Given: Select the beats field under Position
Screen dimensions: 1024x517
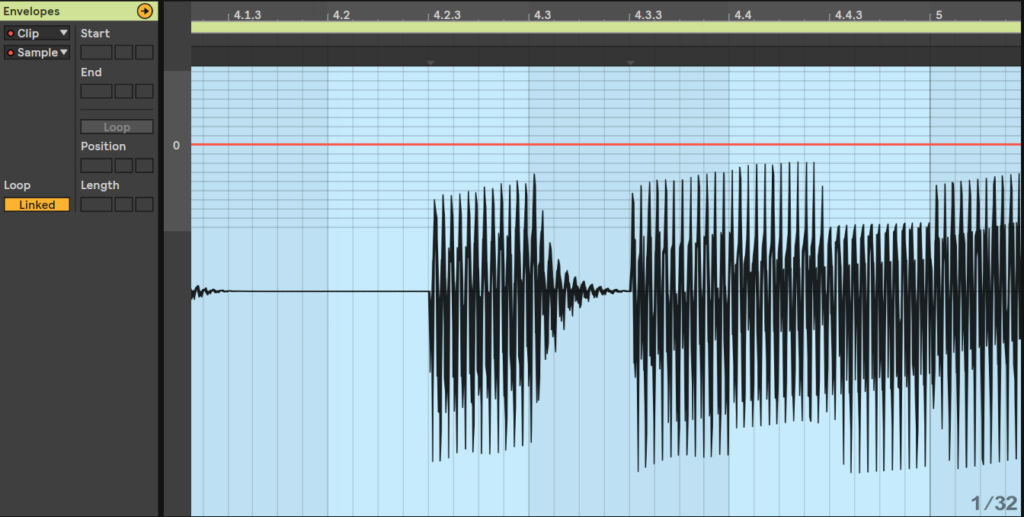Looking at the screenshot, I should click(x=123, y=165).
